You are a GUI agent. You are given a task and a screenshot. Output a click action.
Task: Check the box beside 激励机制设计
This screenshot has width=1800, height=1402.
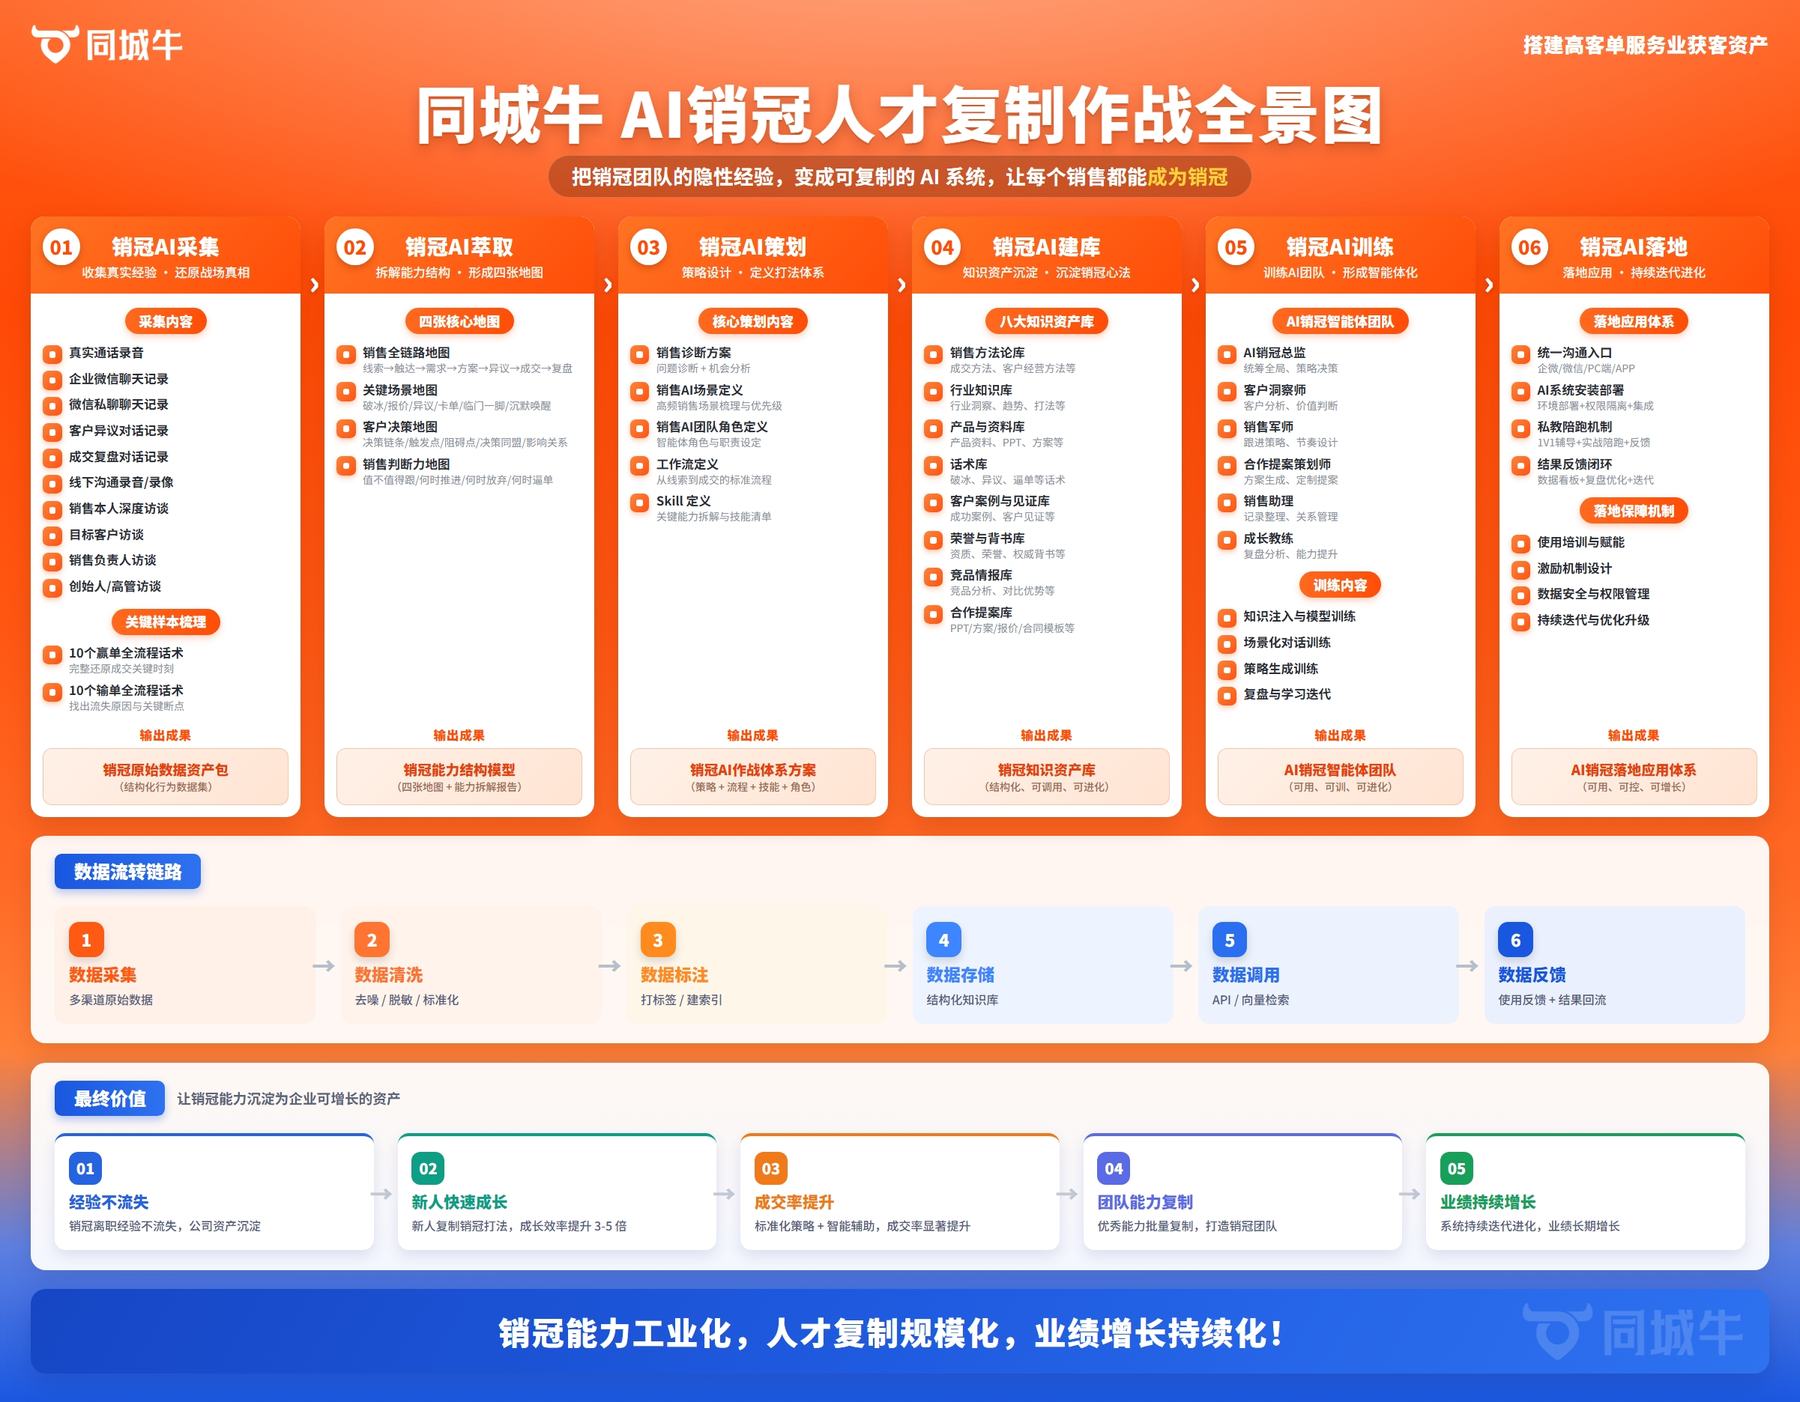pos(1521,570)
